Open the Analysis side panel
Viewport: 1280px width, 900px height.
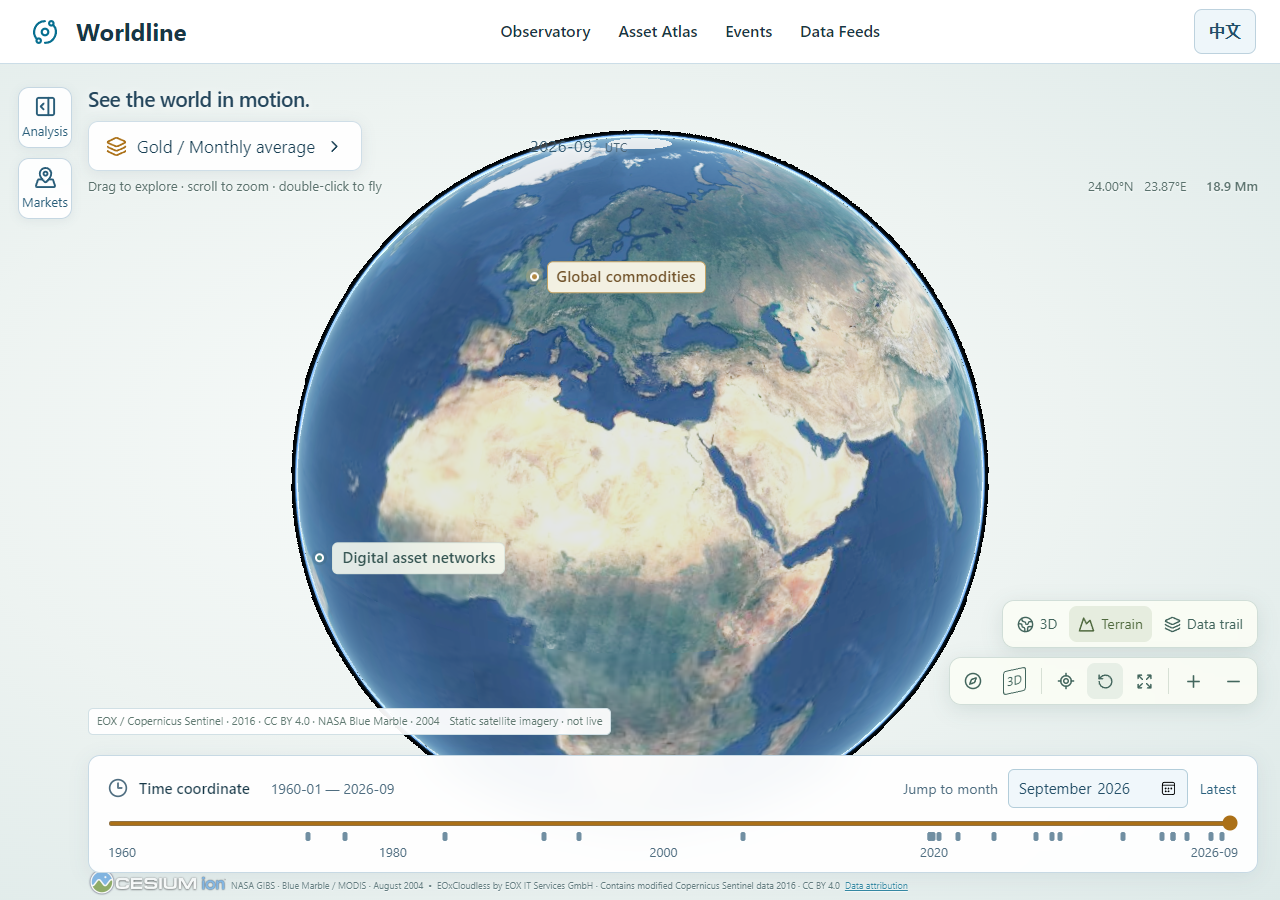pyautogui.click(x=45, y=117)
